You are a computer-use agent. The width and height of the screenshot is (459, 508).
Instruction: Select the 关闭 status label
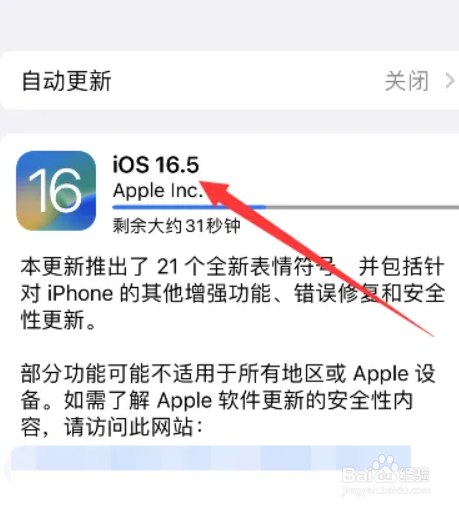click(407, 81)
